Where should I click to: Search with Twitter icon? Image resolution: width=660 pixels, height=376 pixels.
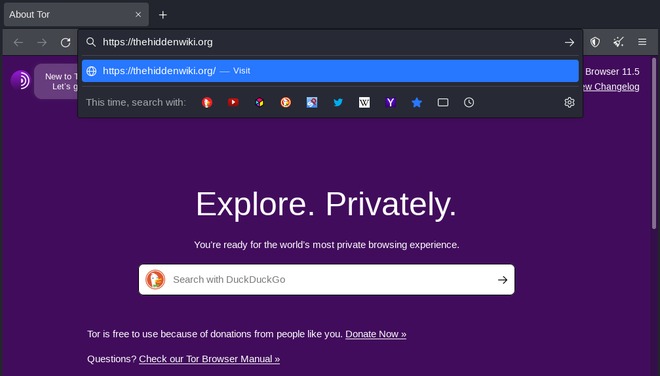click(x=338, y=102)
